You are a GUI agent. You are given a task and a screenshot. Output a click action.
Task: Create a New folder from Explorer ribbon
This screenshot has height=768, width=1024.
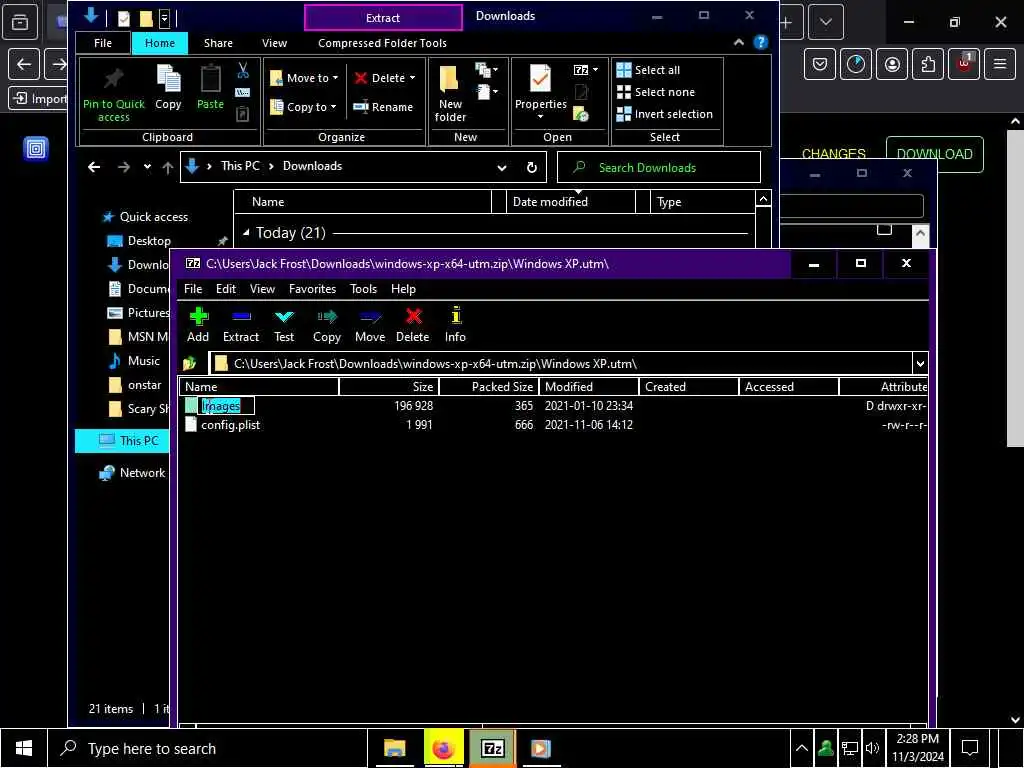tap(450, 93)
